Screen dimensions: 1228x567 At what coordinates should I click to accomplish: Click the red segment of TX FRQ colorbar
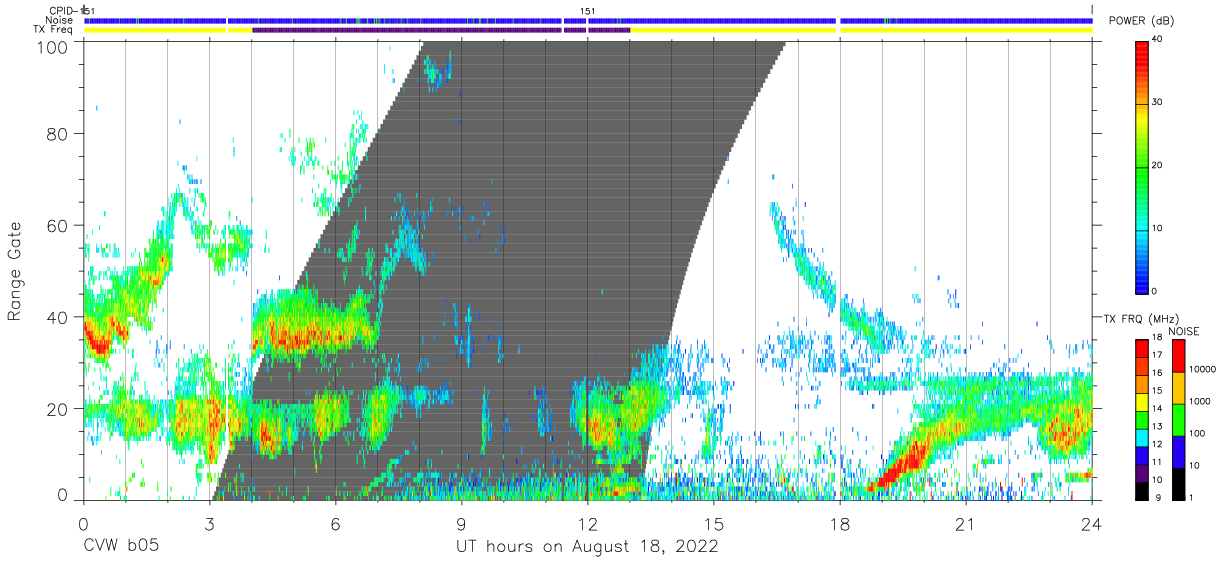[x=1142, y=347]
